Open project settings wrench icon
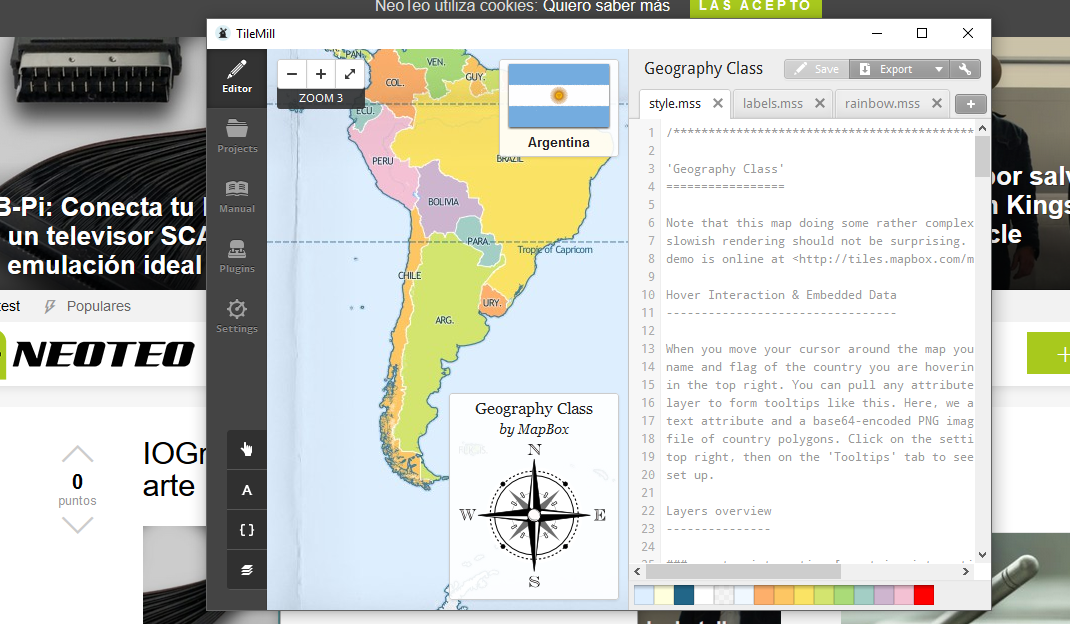Image resolution: width=1070 pixels, height=624 pixels. click(965, 69)
